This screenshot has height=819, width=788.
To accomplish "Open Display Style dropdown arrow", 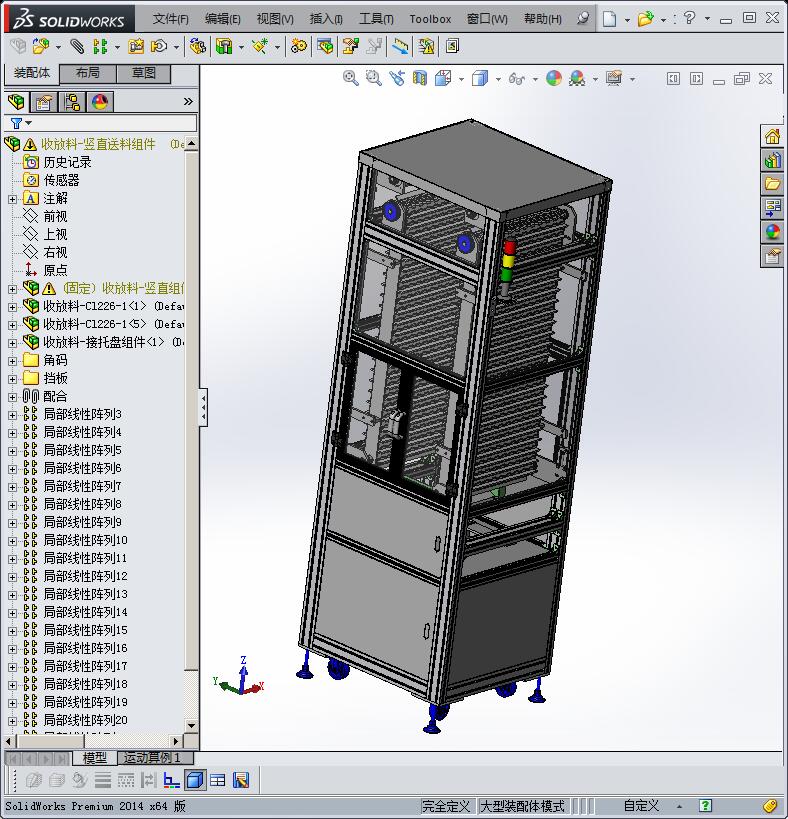I will click(x=498, y=79).
